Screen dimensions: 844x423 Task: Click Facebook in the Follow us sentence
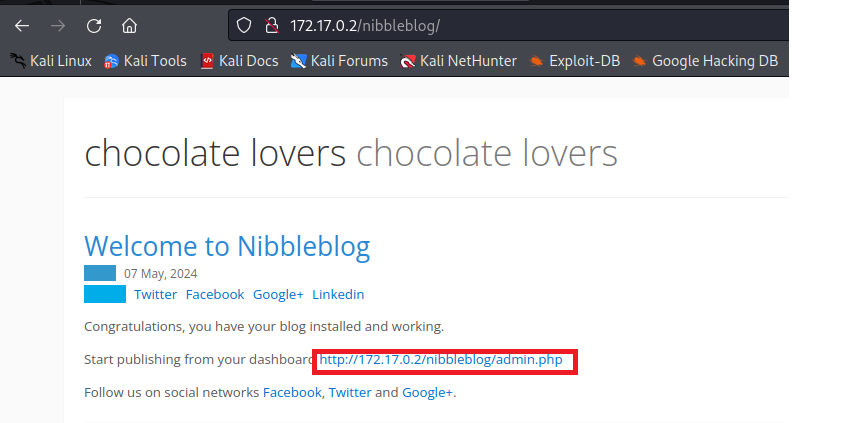(292, 393)
